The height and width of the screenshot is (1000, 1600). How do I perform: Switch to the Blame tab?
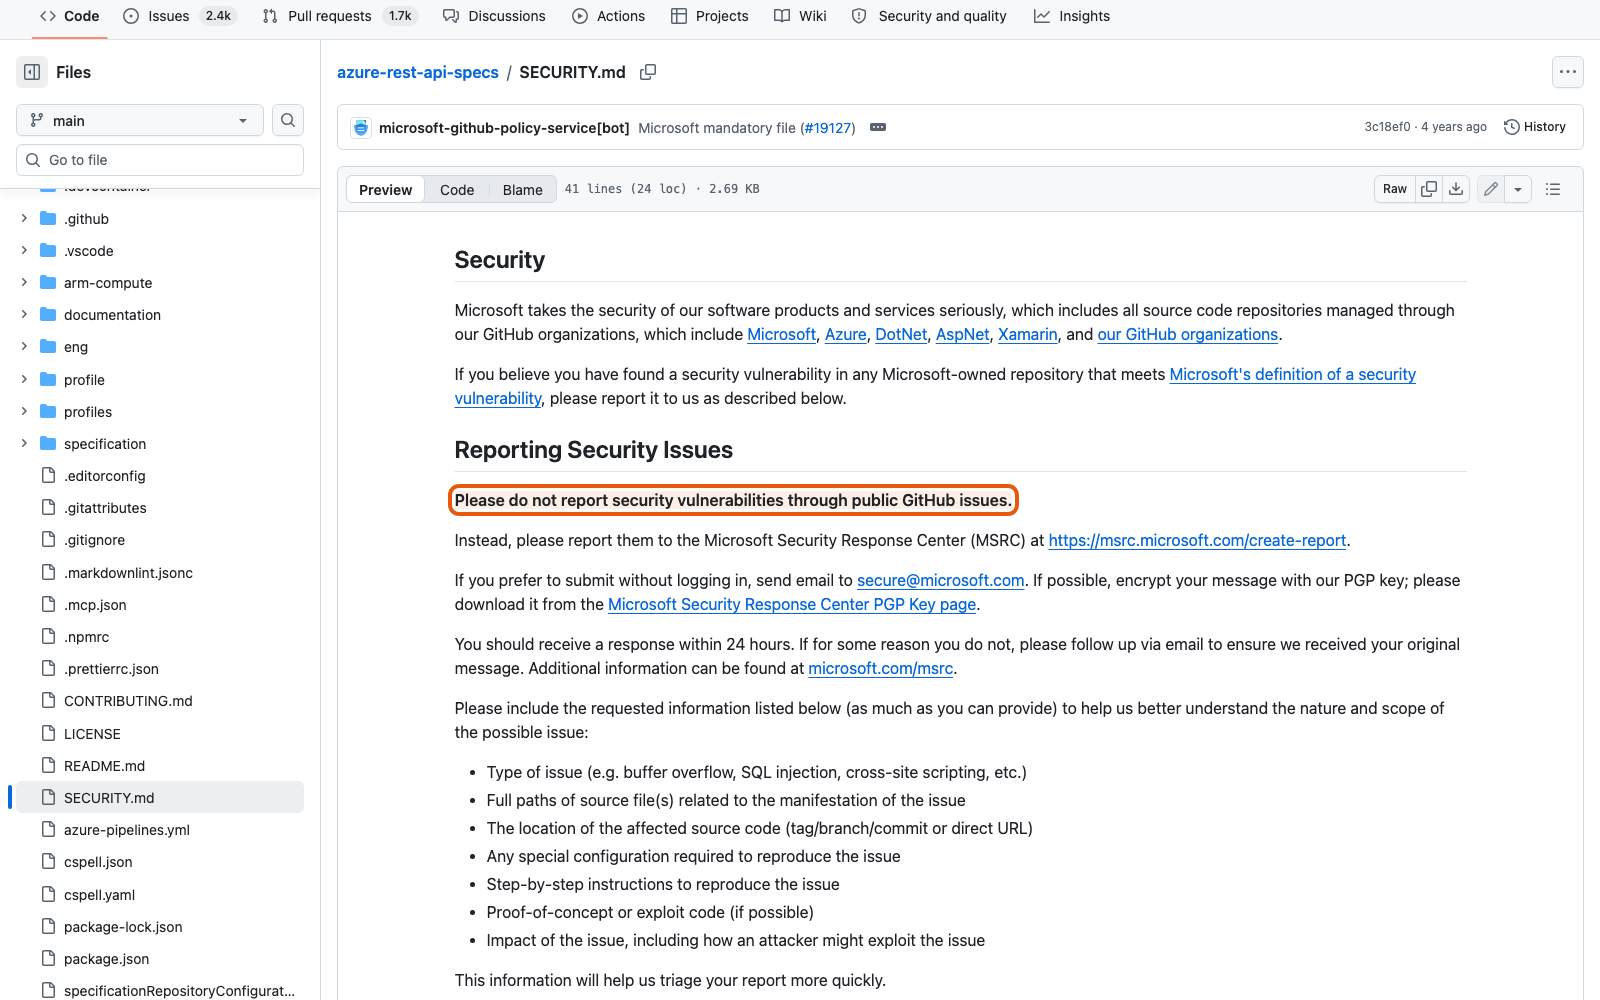click(522, 190)
